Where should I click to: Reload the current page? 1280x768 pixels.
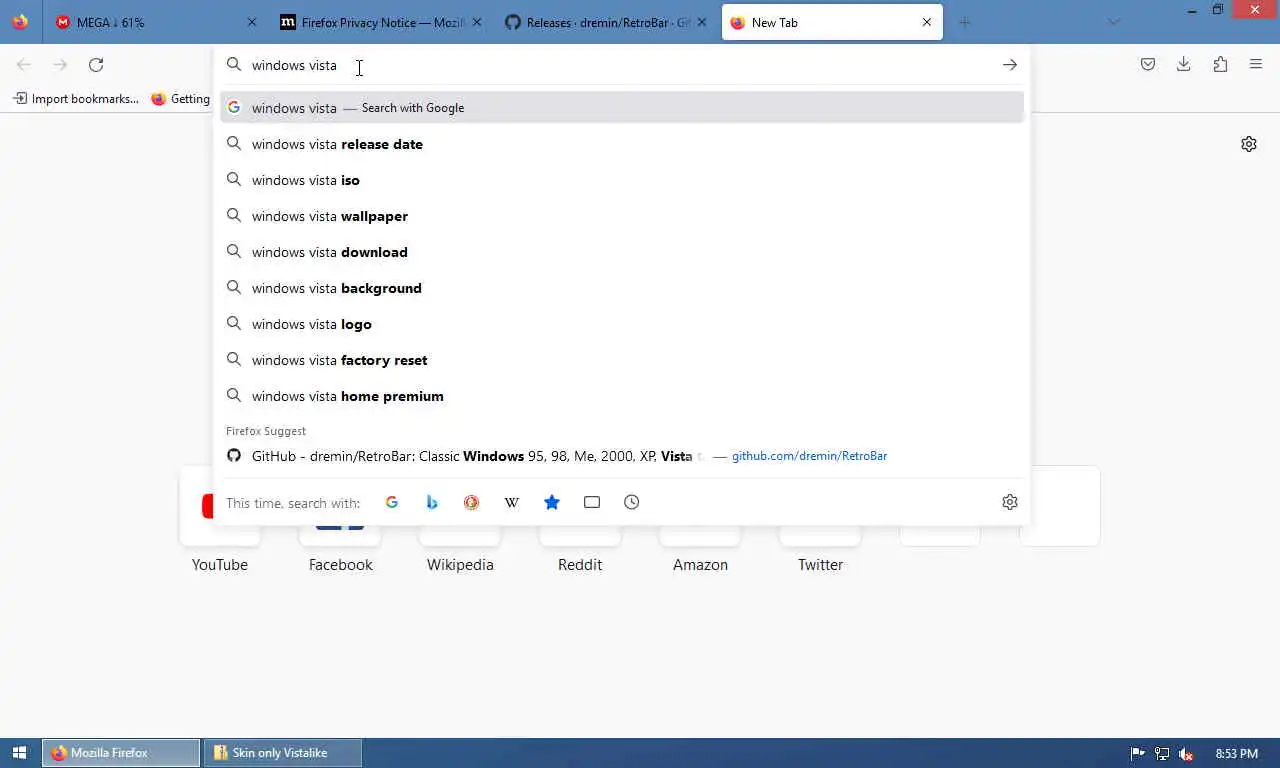point(96,65)
